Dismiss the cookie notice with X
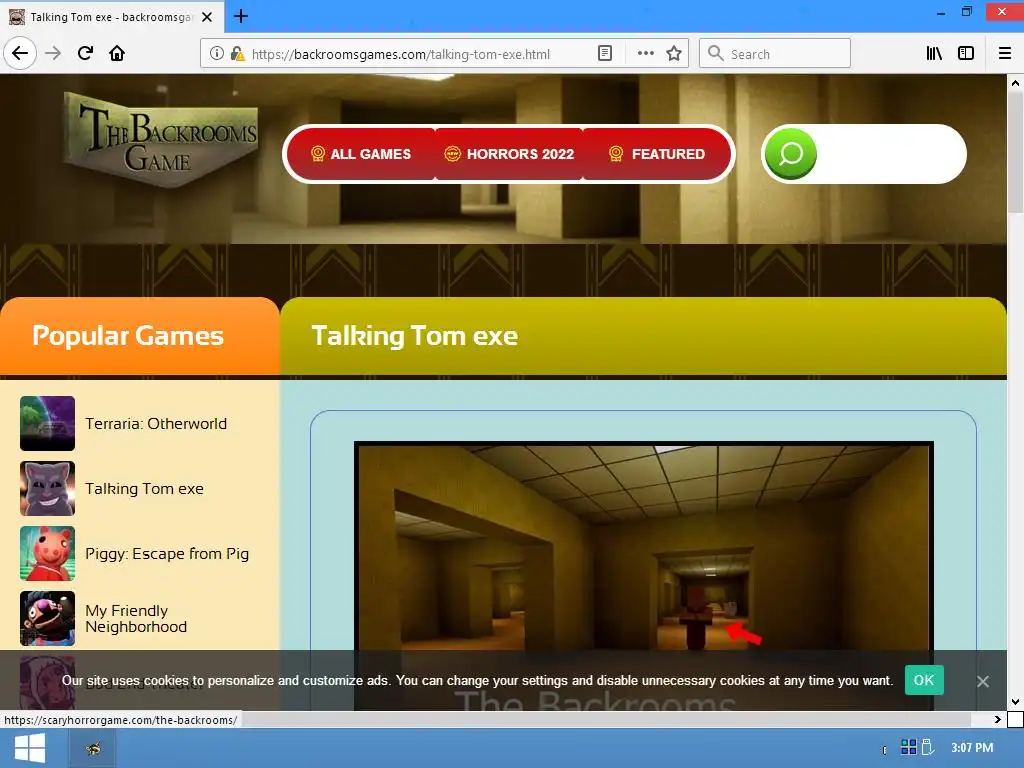Viewport: 1024px width, 768px height. 983,681
